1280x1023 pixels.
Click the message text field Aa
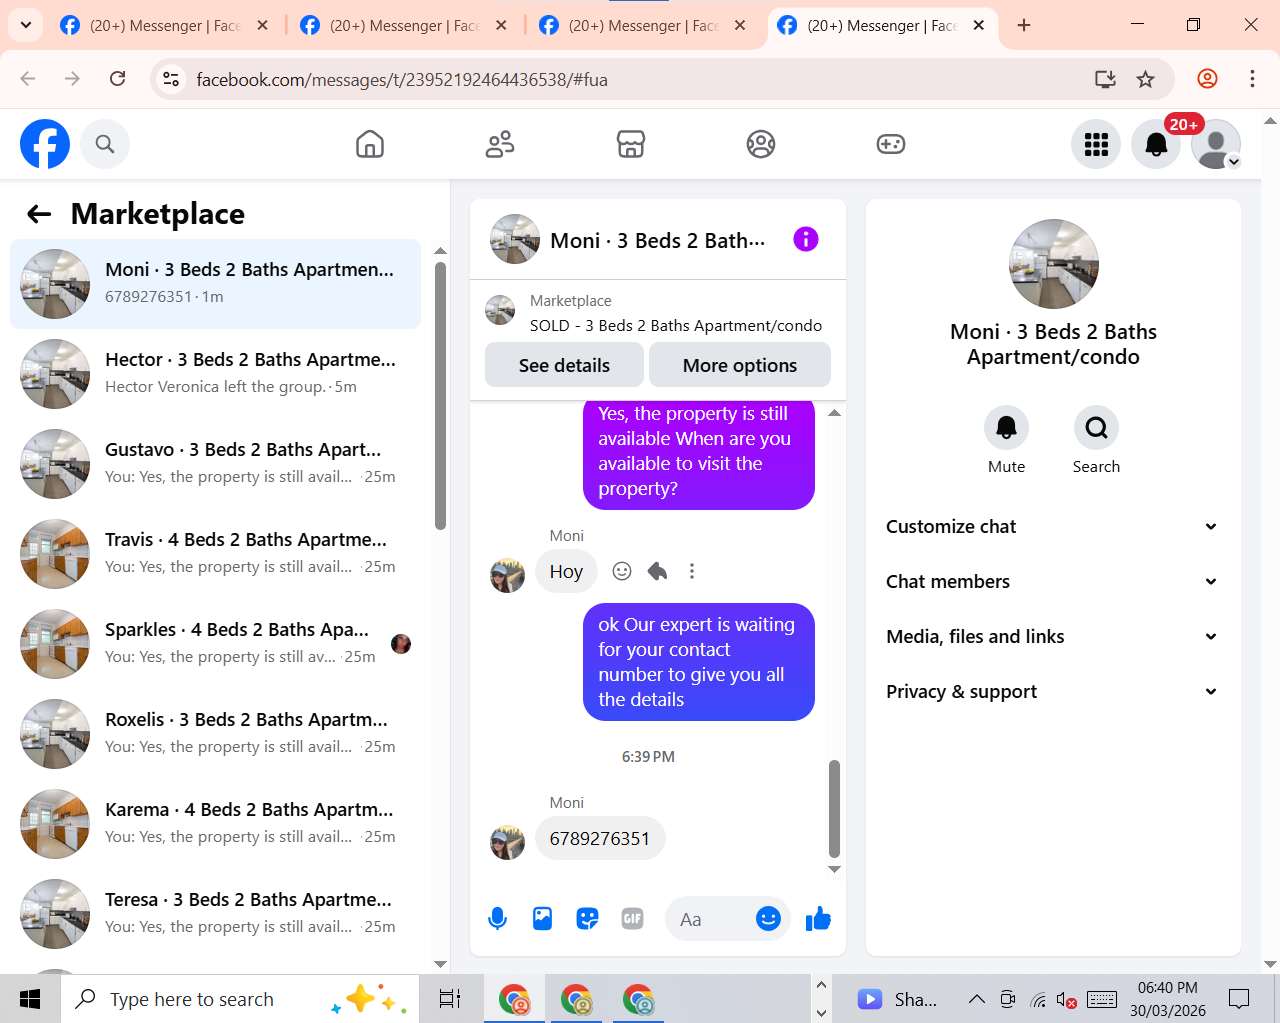pos(710,919)
